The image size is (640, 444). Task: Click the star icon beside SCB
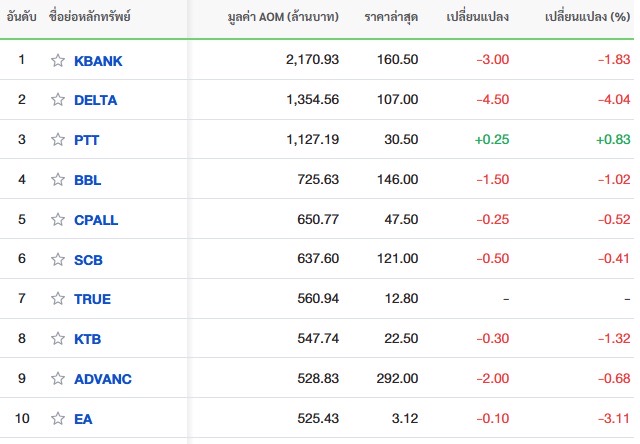(x=58, y=260)
